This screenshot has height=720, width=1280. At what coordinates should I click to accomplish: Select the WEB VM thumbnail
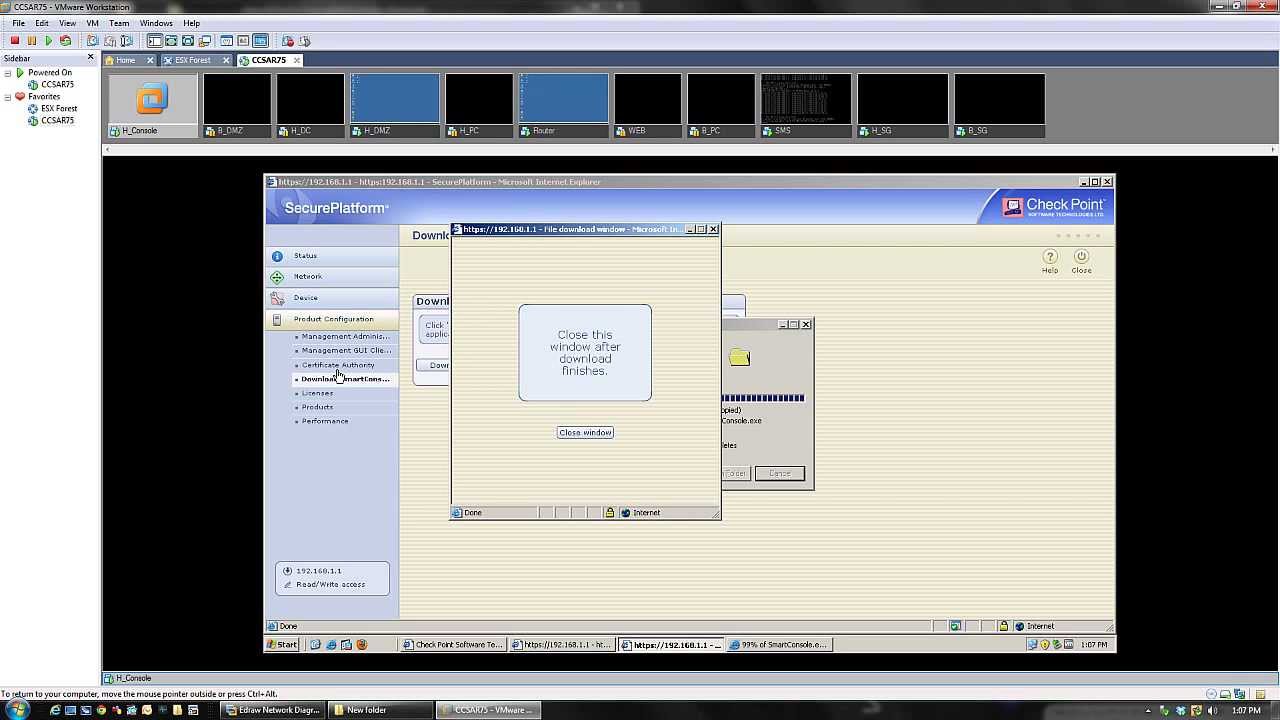tap(648, 105)
